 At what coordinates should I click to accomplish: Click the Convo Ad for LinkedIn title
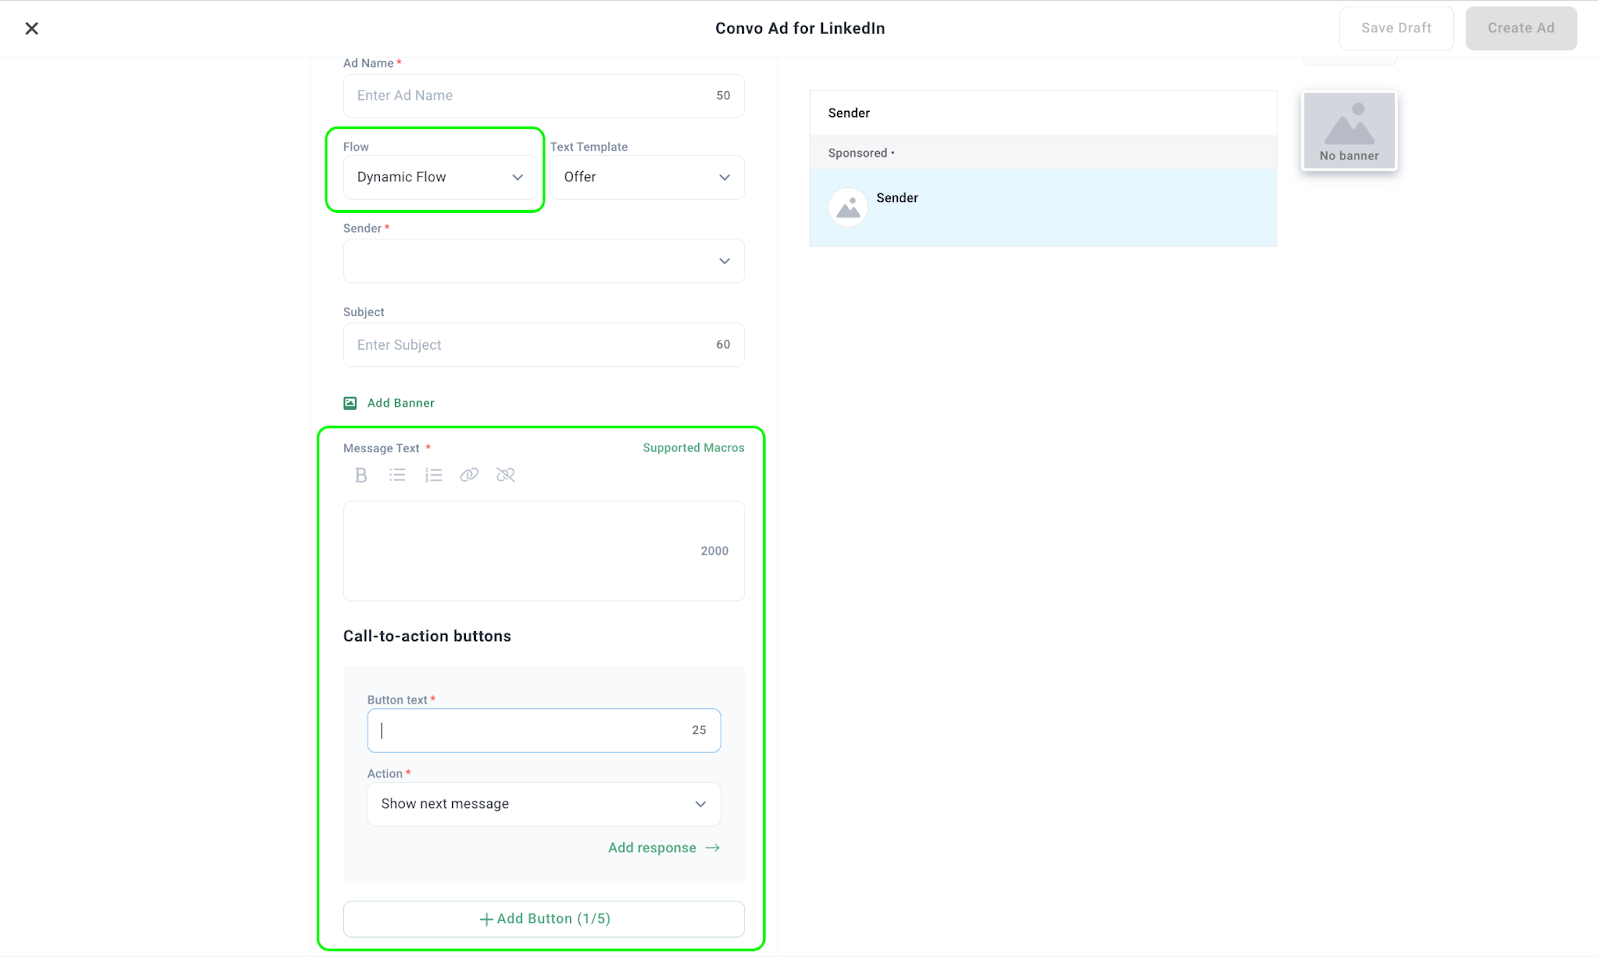(800, 28)
